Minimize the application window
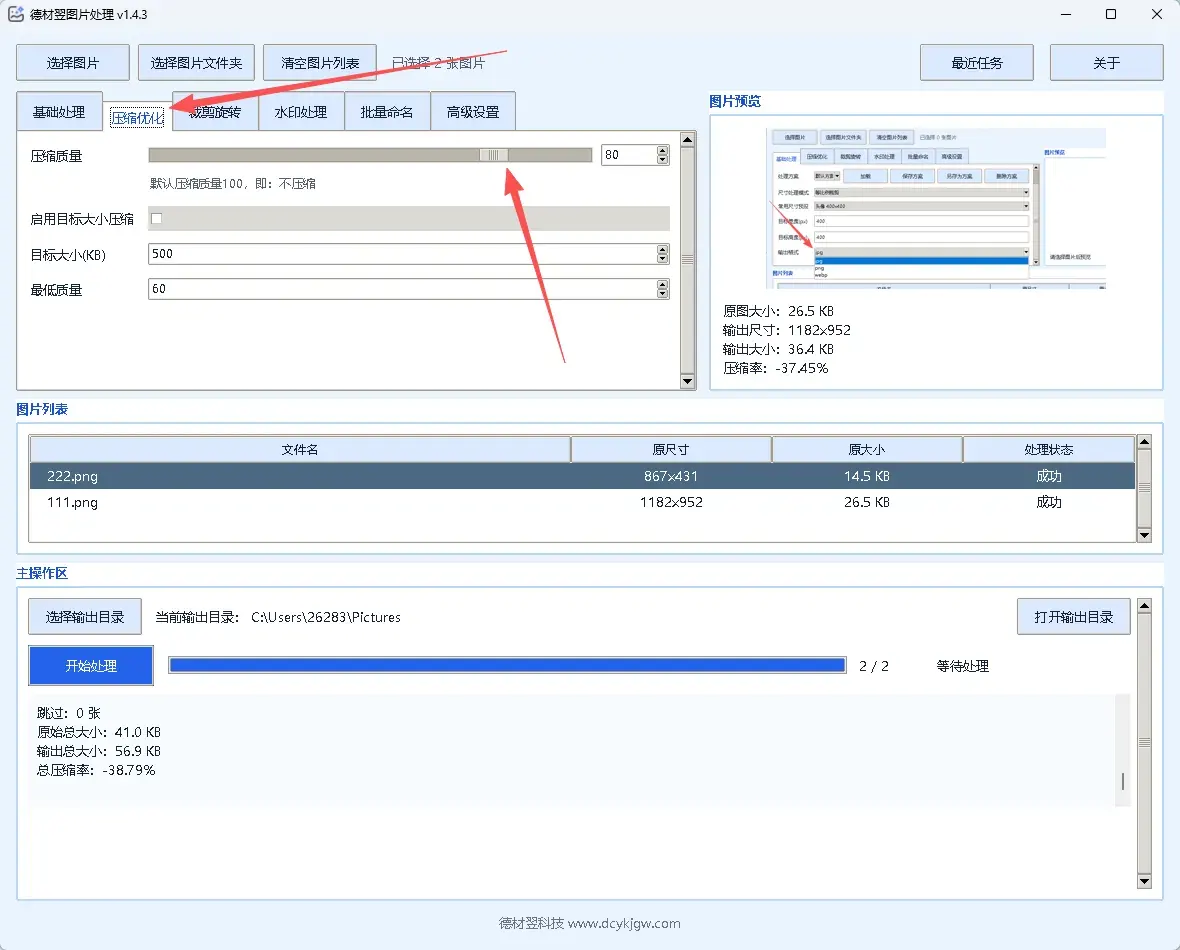The width and height of the screenshot is (1180, 950). [1066, 14]
